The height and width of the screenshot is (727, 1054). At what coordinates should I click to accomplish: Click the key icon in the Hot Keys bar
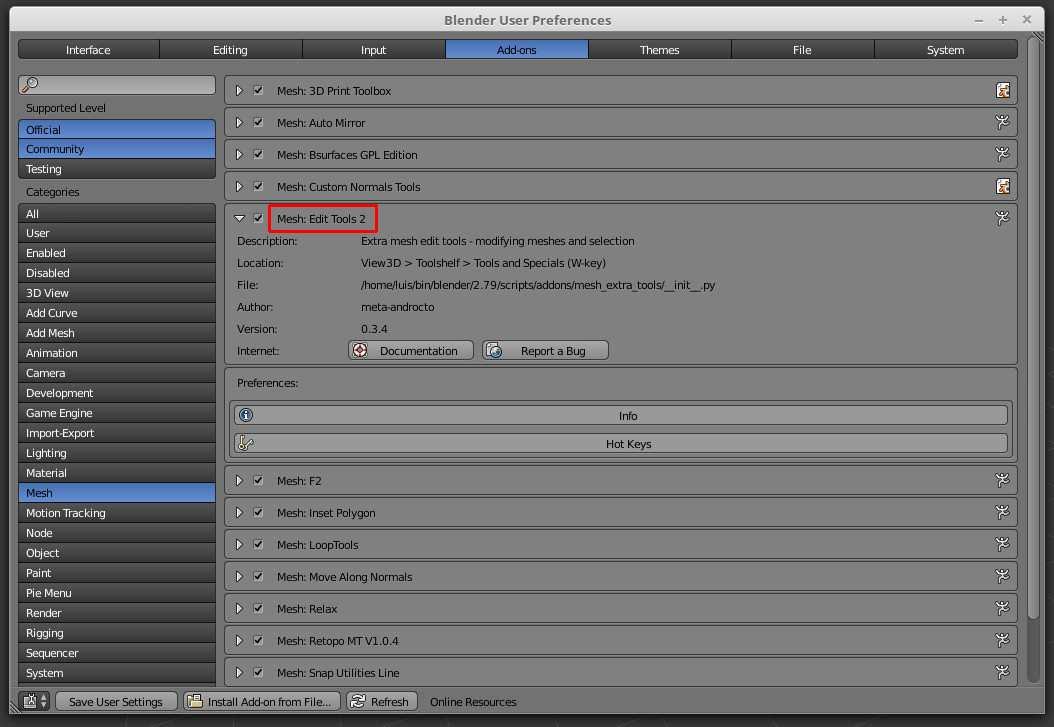click(246, 443)
